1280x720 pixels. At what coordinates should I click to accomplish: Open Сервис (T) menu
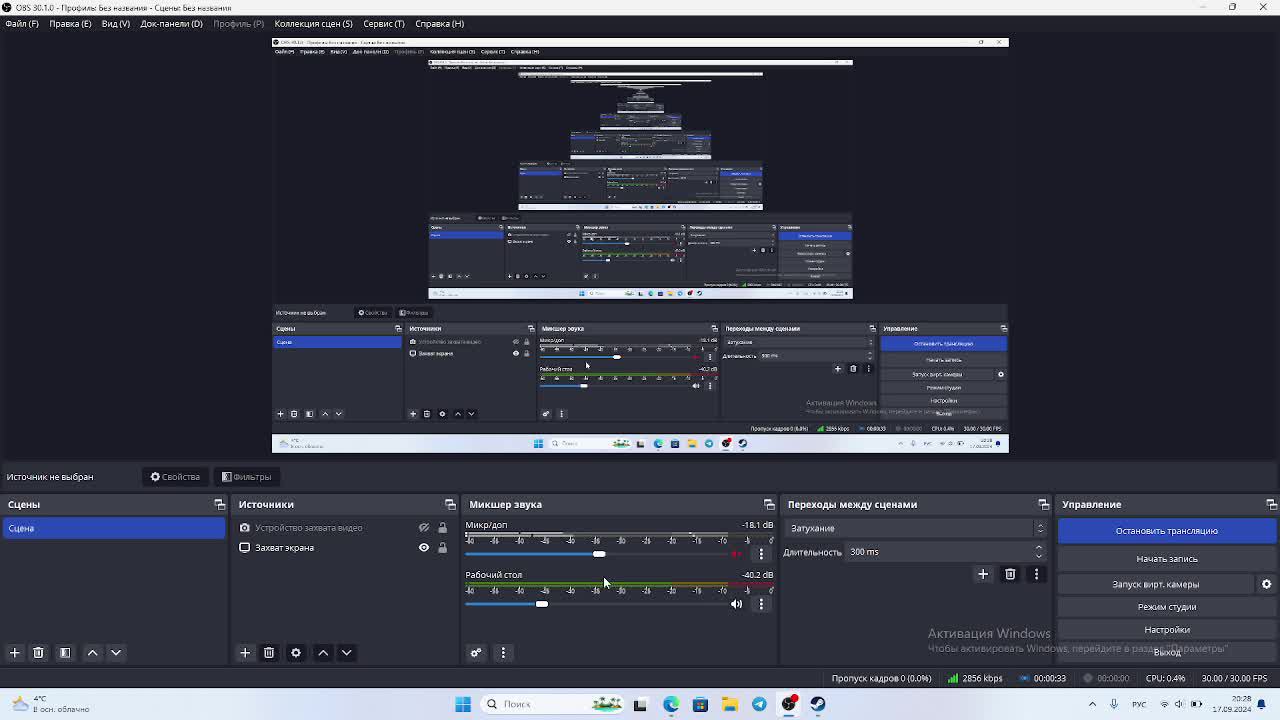(x=384, y=23)
